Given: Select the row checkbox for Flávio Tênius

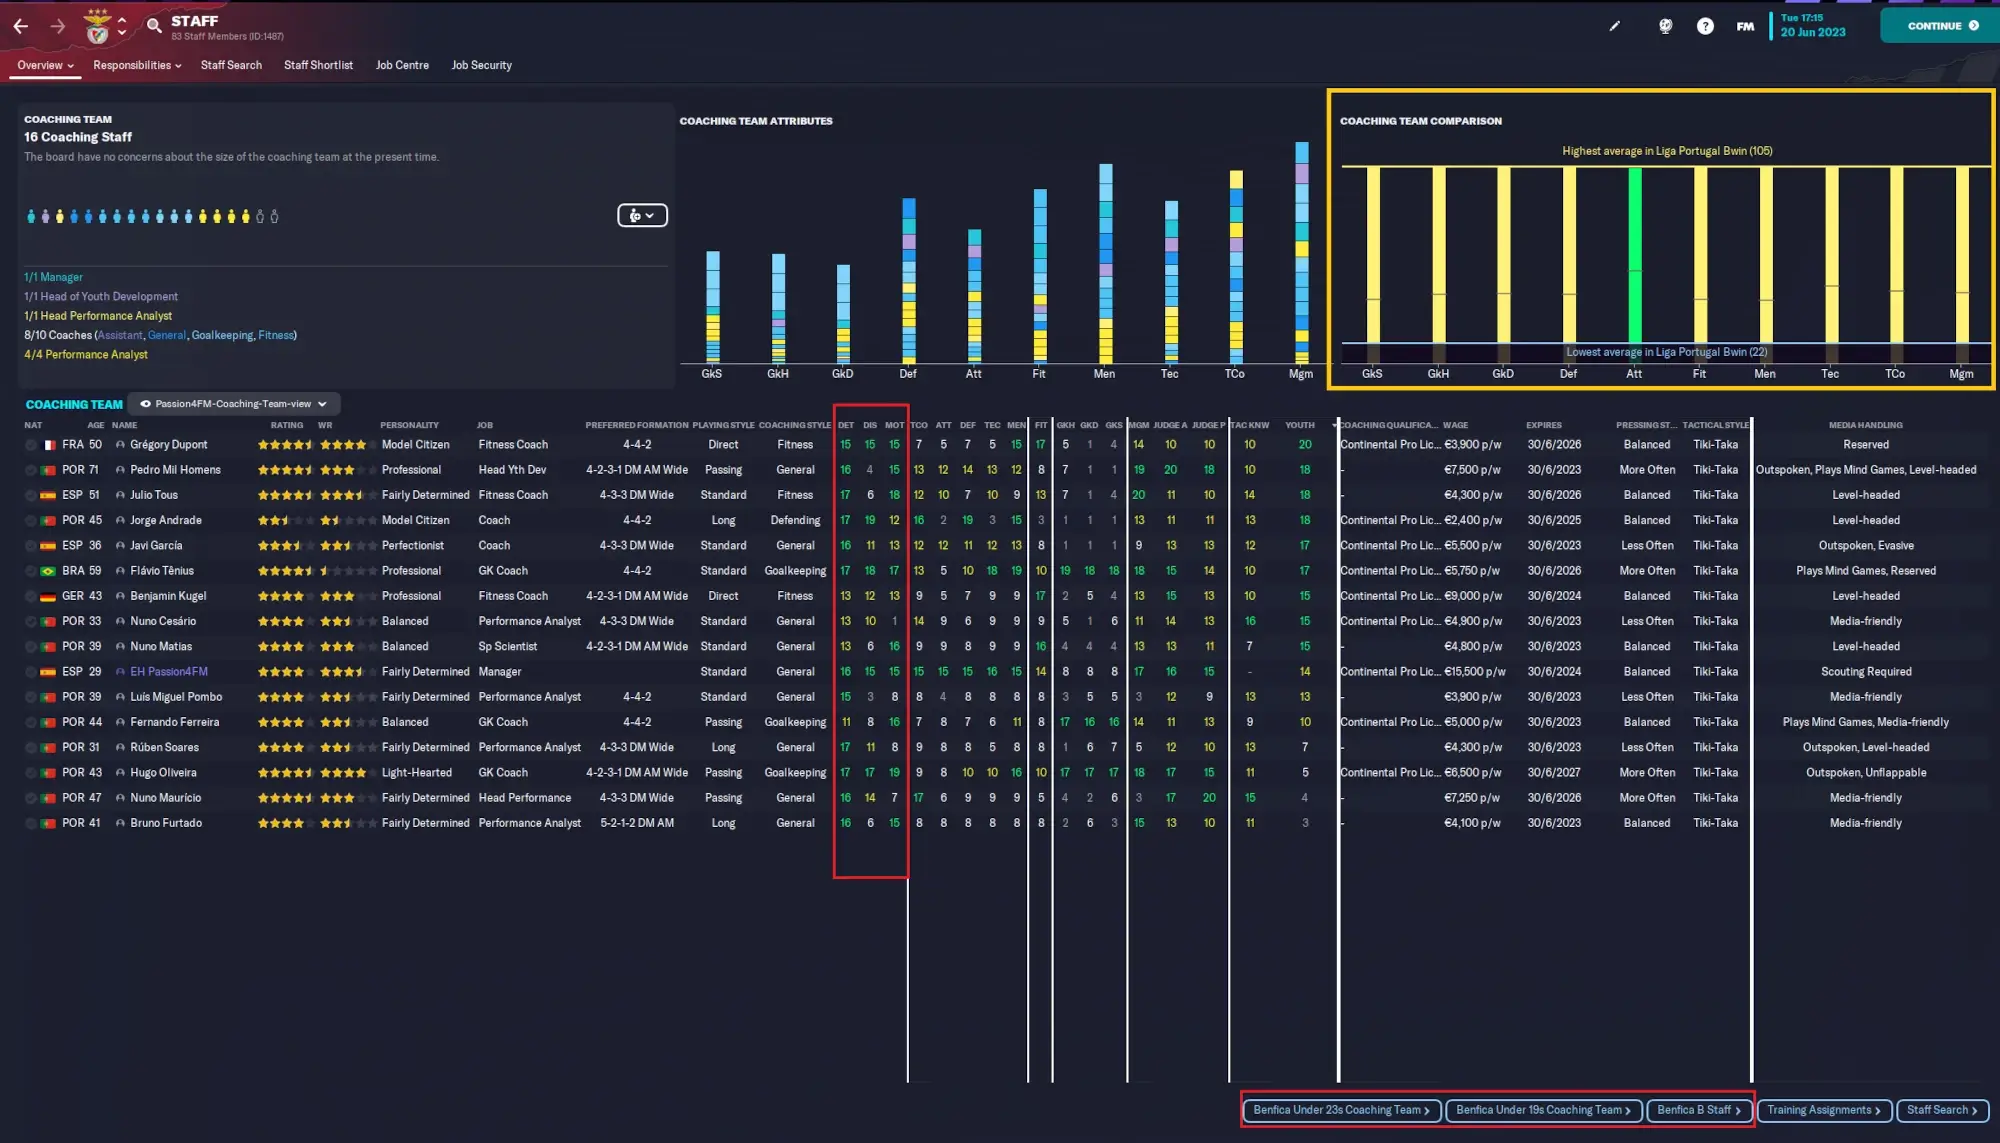Looking at the screenshot, I should tap(31, 571).
